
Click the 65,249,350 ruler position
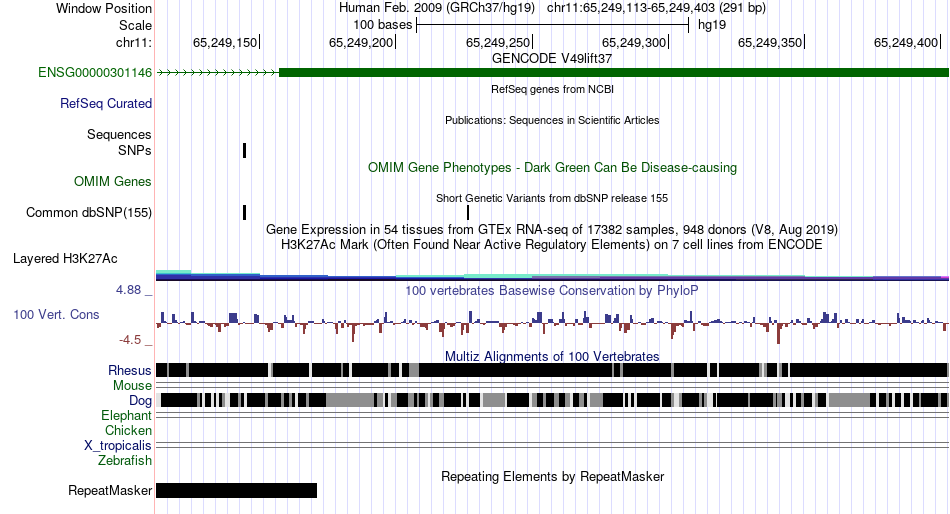[x=771, y=42]
